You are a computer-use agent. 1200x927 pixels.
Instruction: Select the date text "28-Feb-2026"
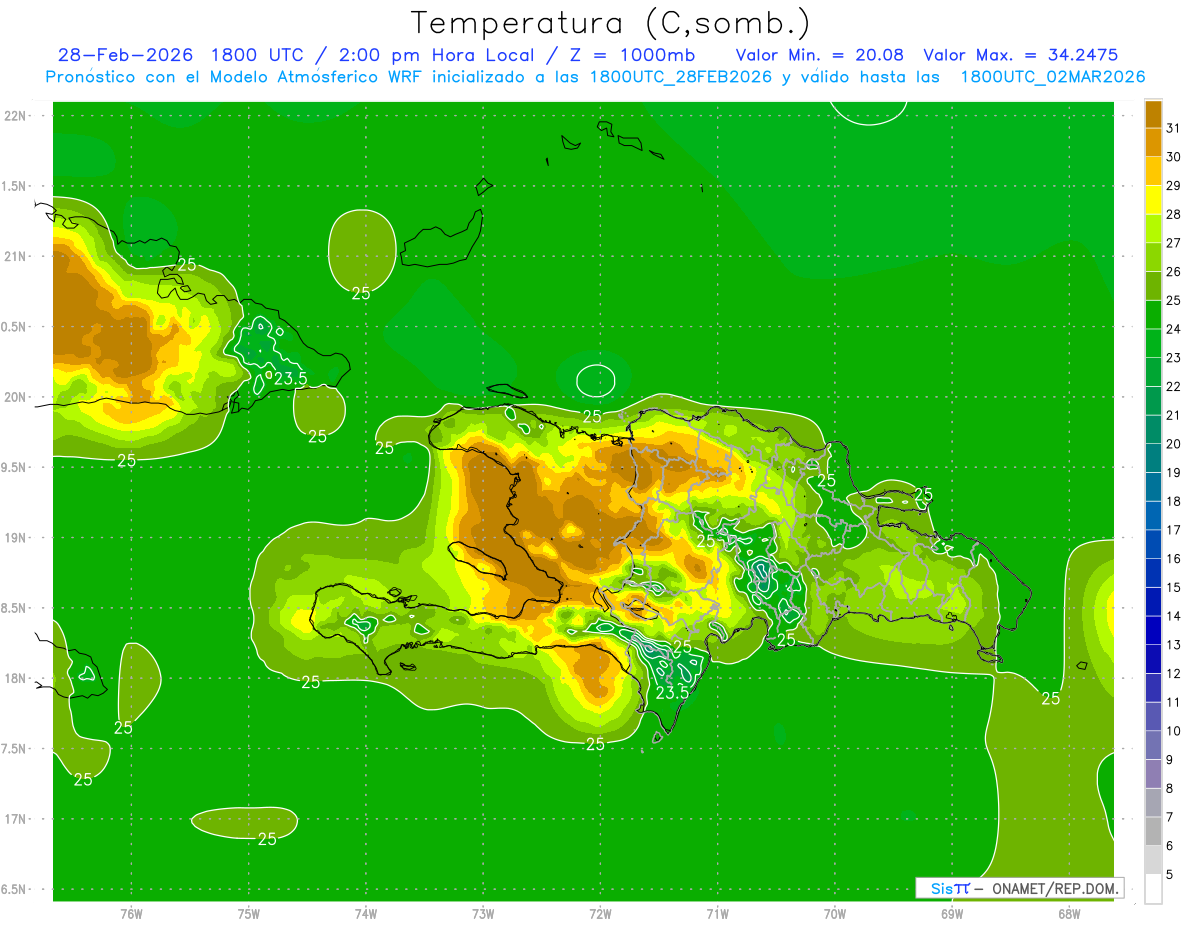coord(127,55)
